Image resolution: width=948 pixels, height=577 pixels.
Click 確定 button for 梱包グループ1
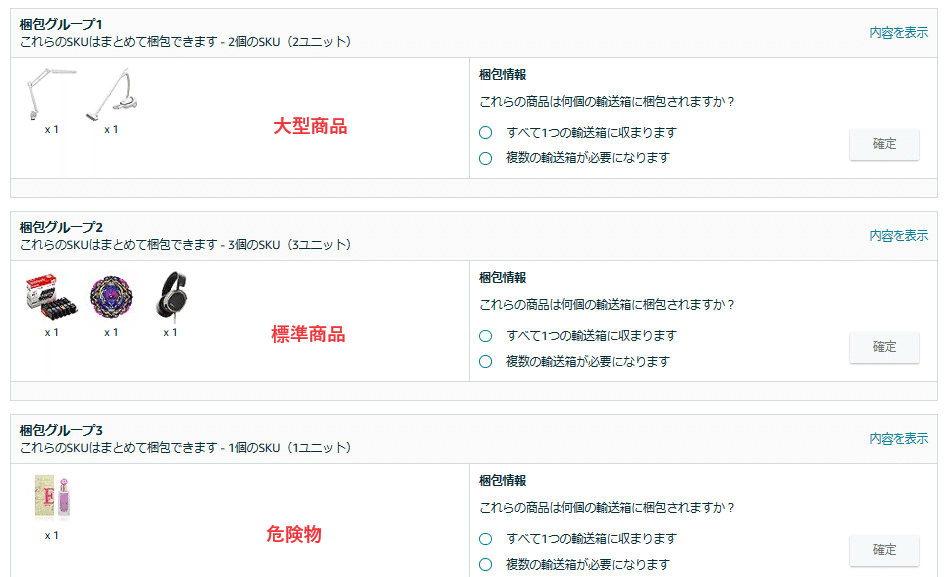884,144
